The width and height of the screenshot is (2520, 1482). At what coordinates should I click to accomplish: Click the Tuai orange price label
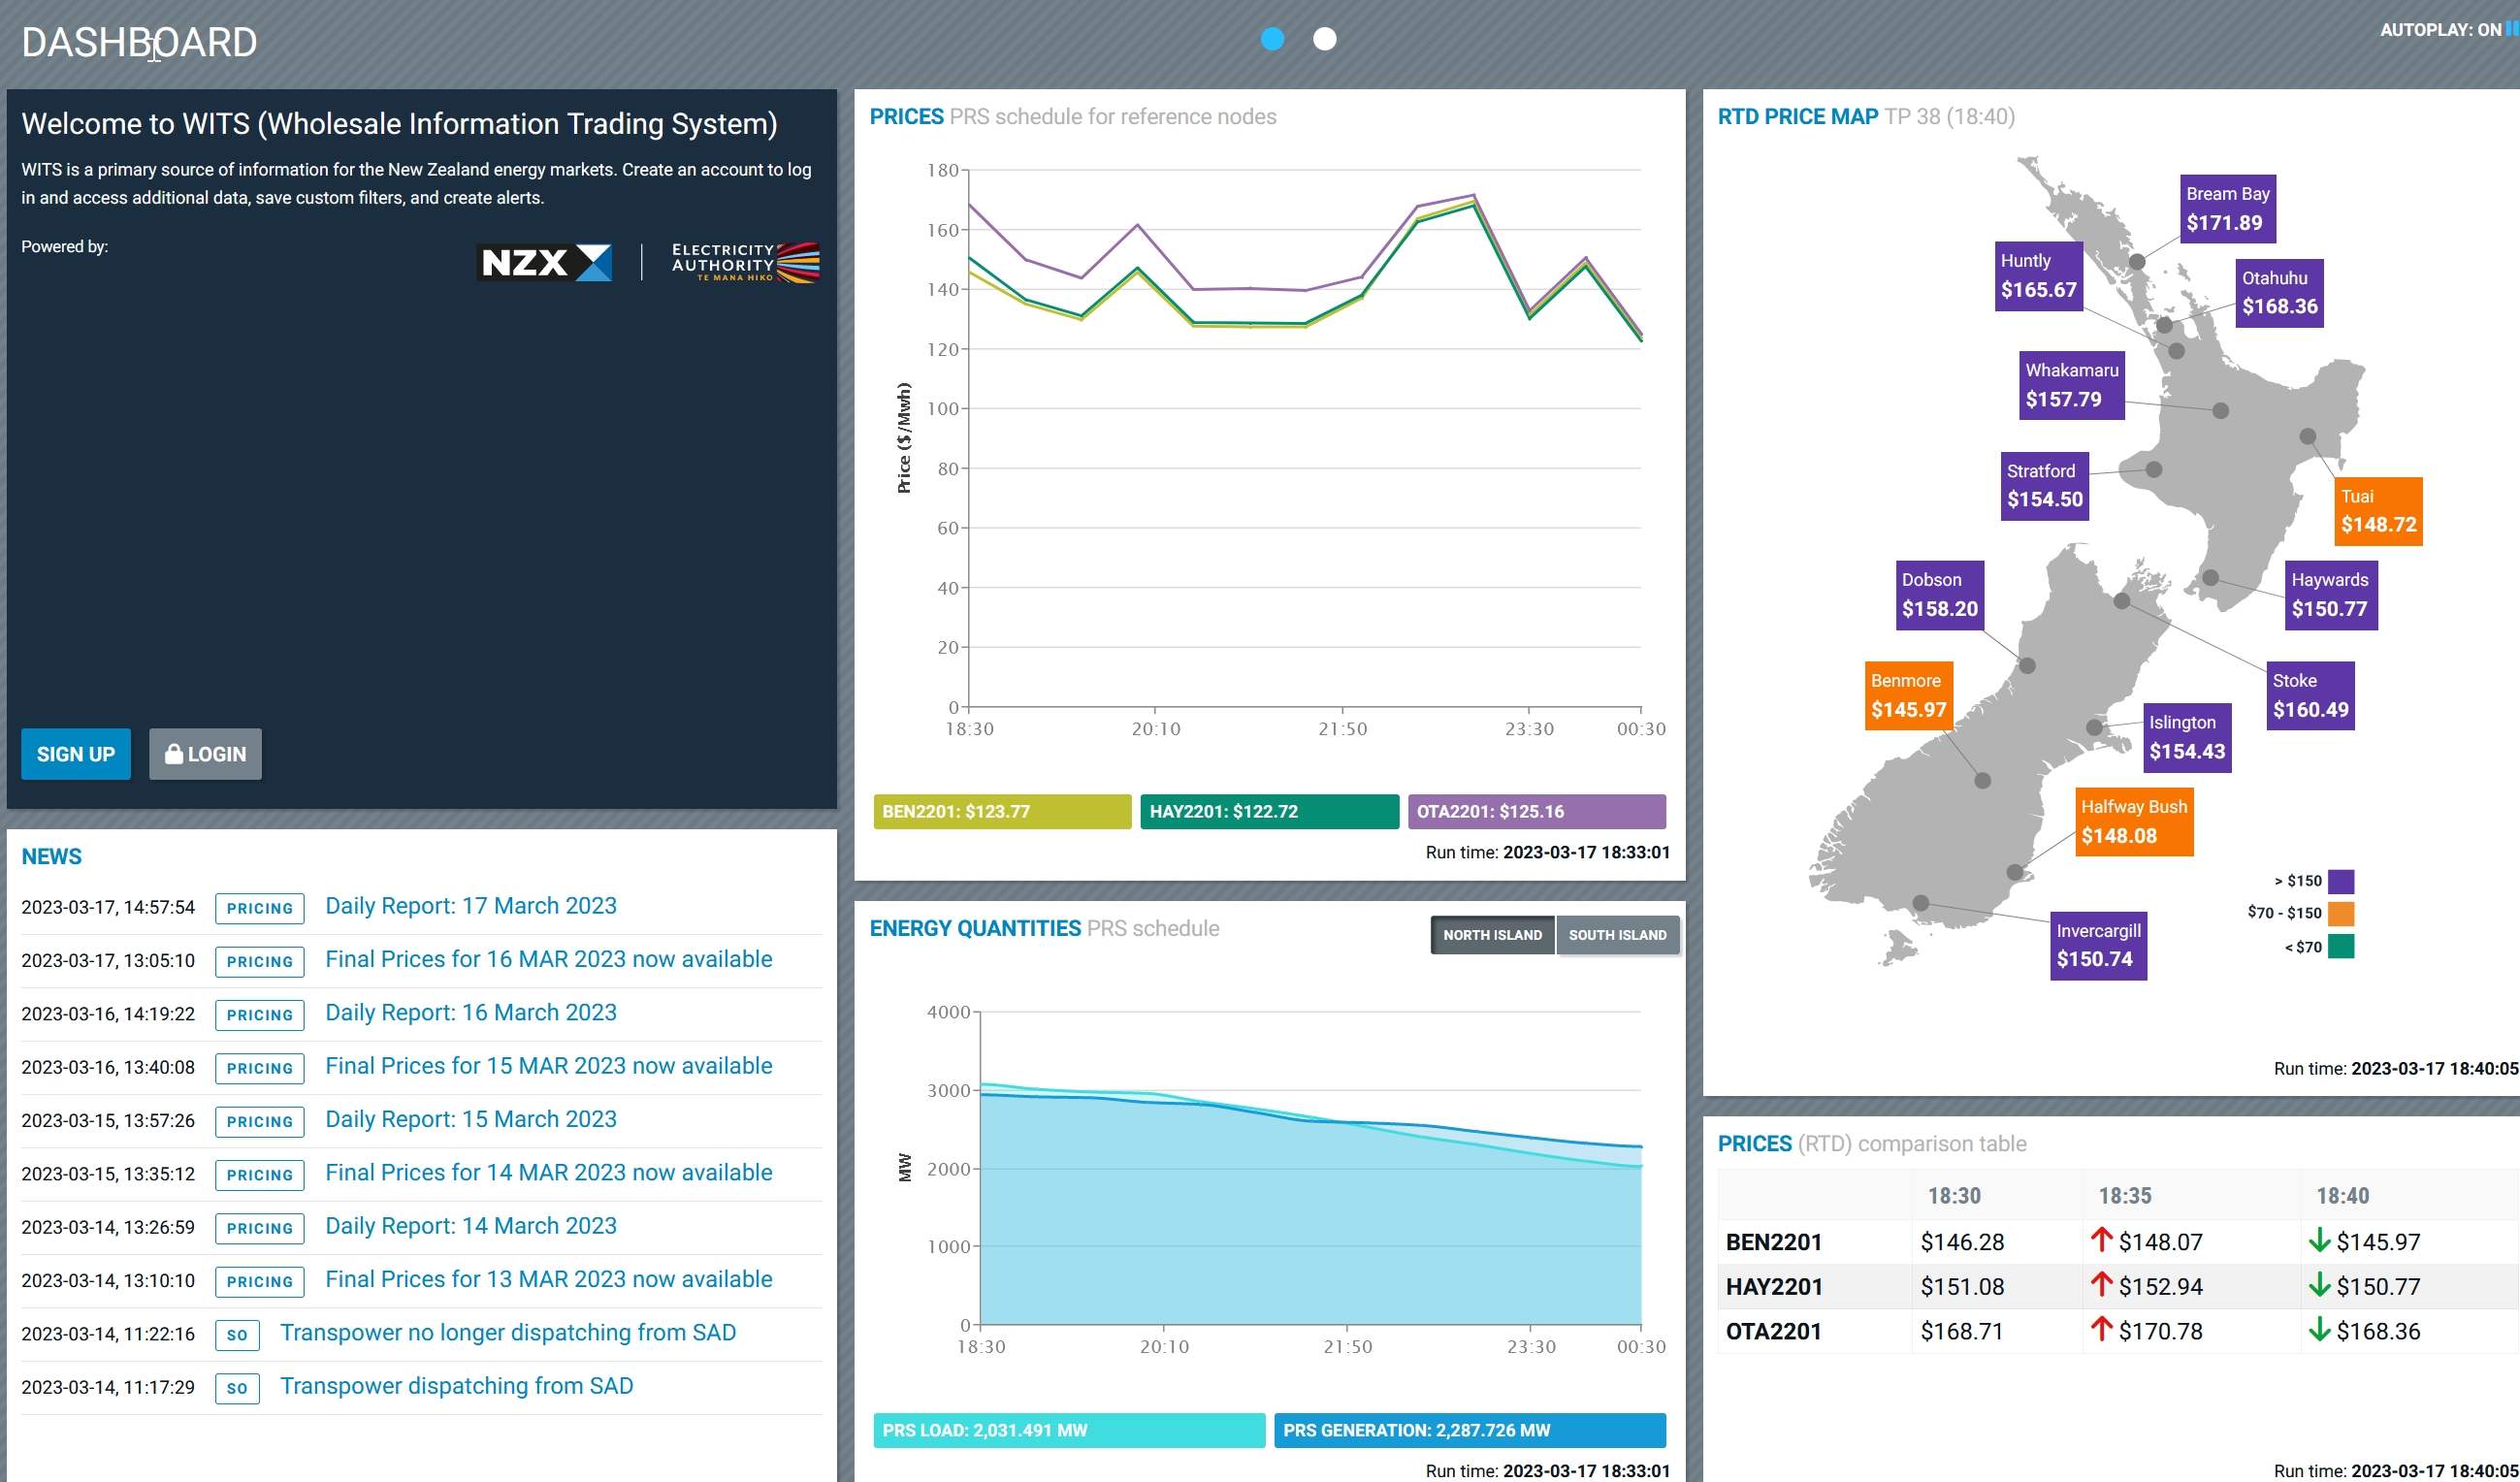pos(2378,511)
